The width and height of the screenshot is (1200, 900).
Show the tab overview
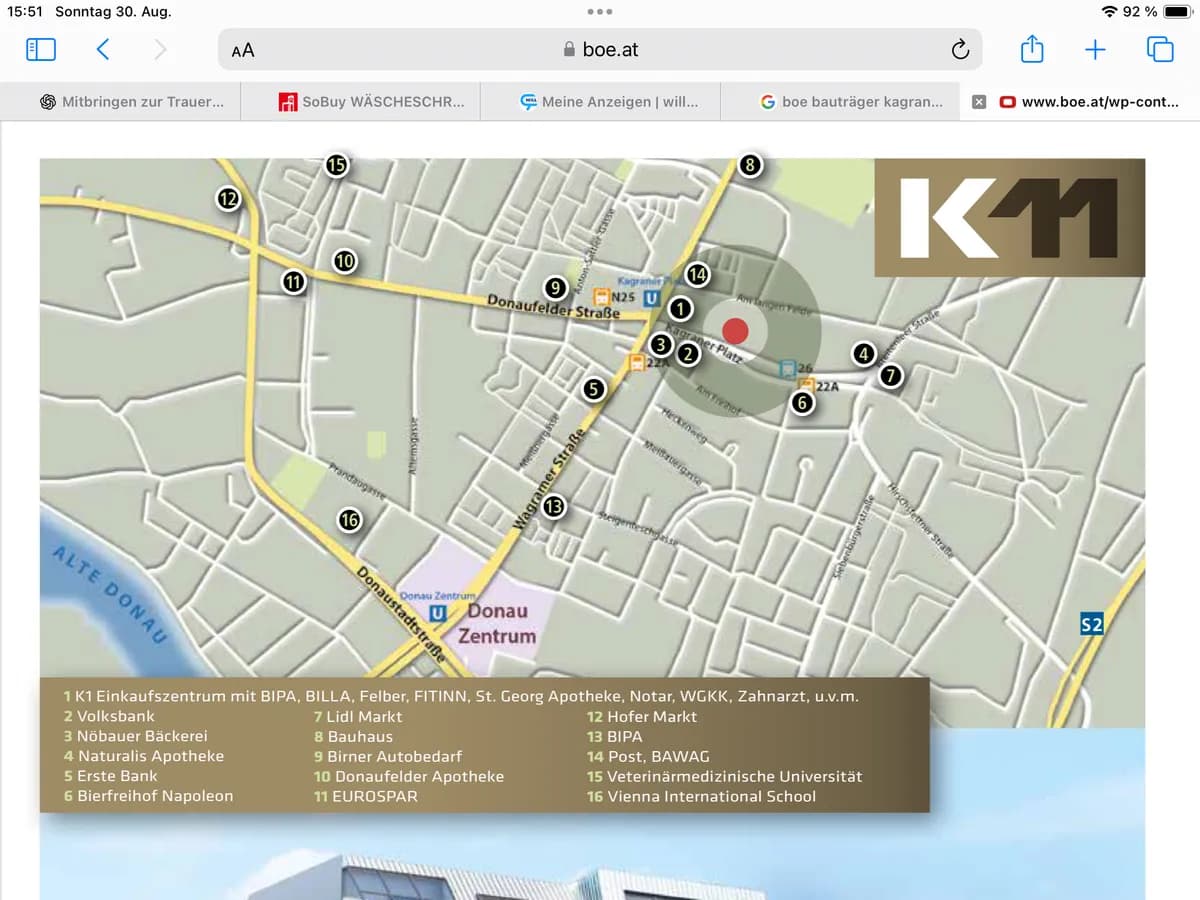pyautogui.click(x=1160, y=49)
